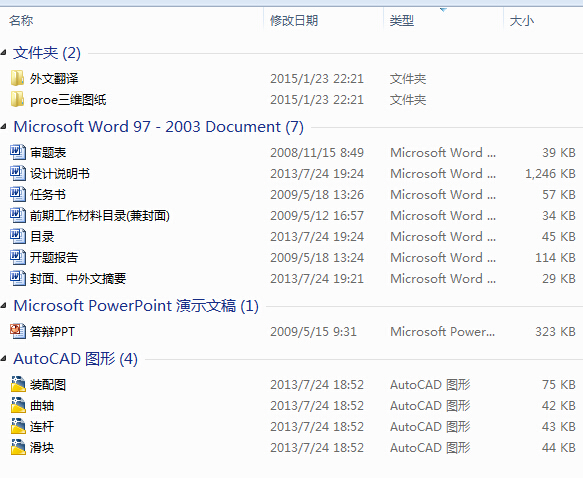Sort by the 修改日期 column header
Screen dimensions: 583x478
pos(294,20)
